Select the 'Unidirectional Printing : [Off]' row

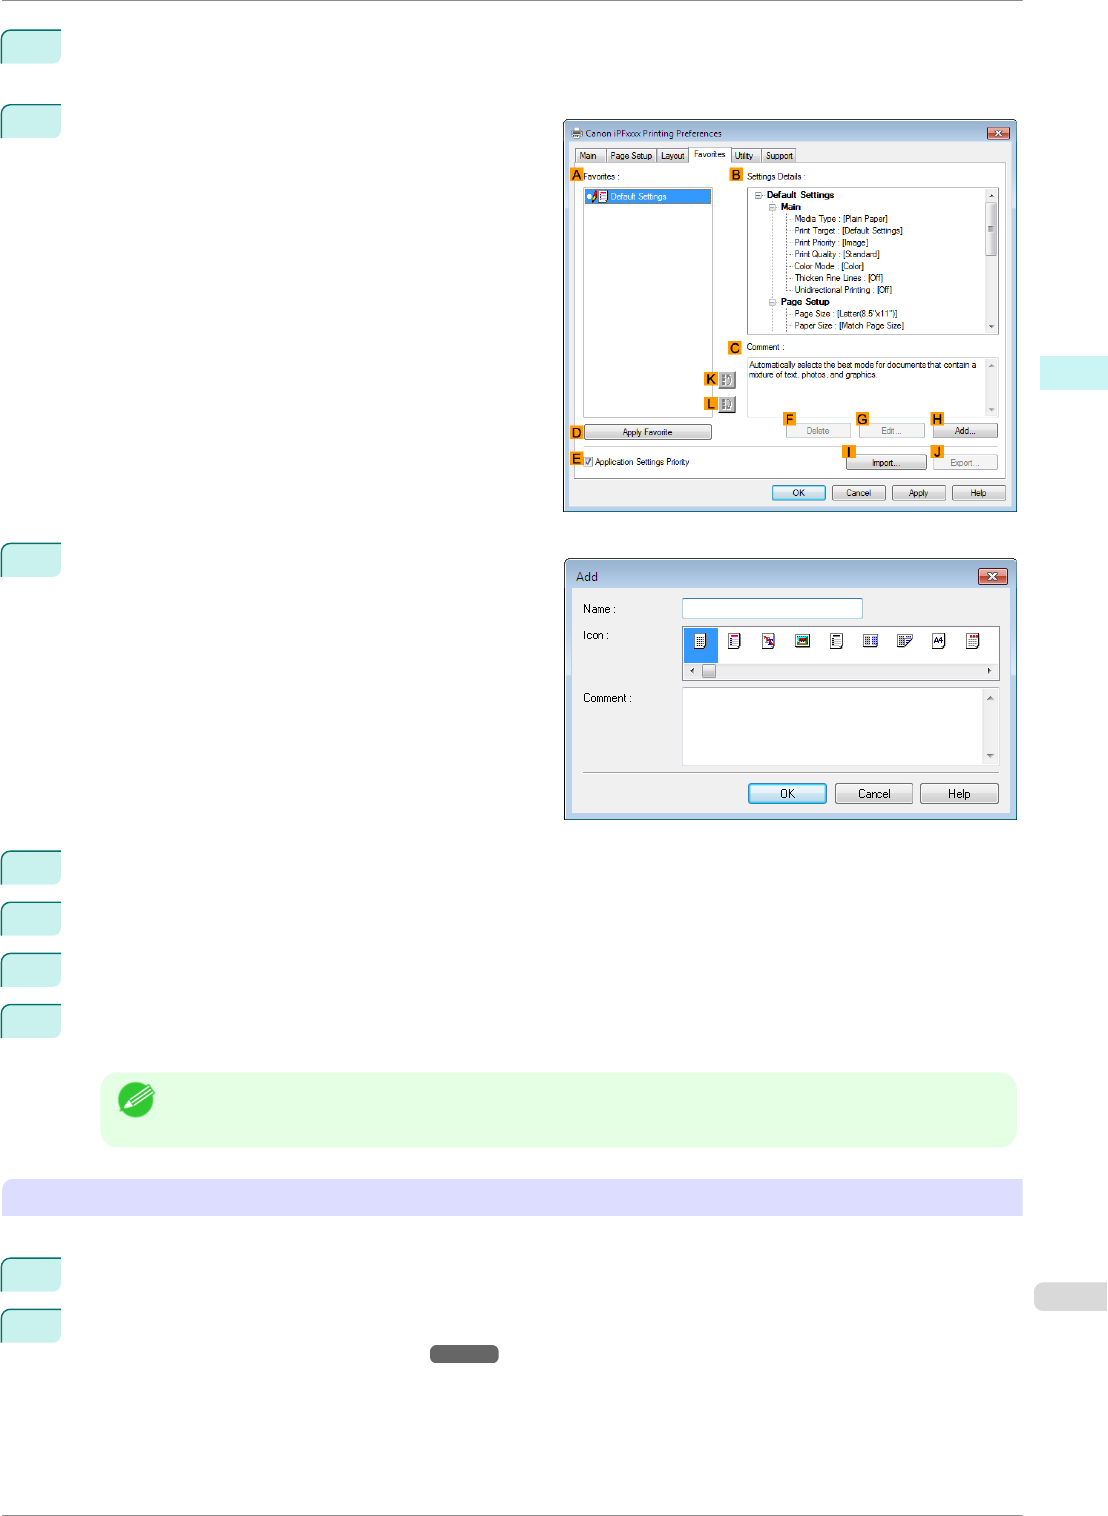click(843, 290)
